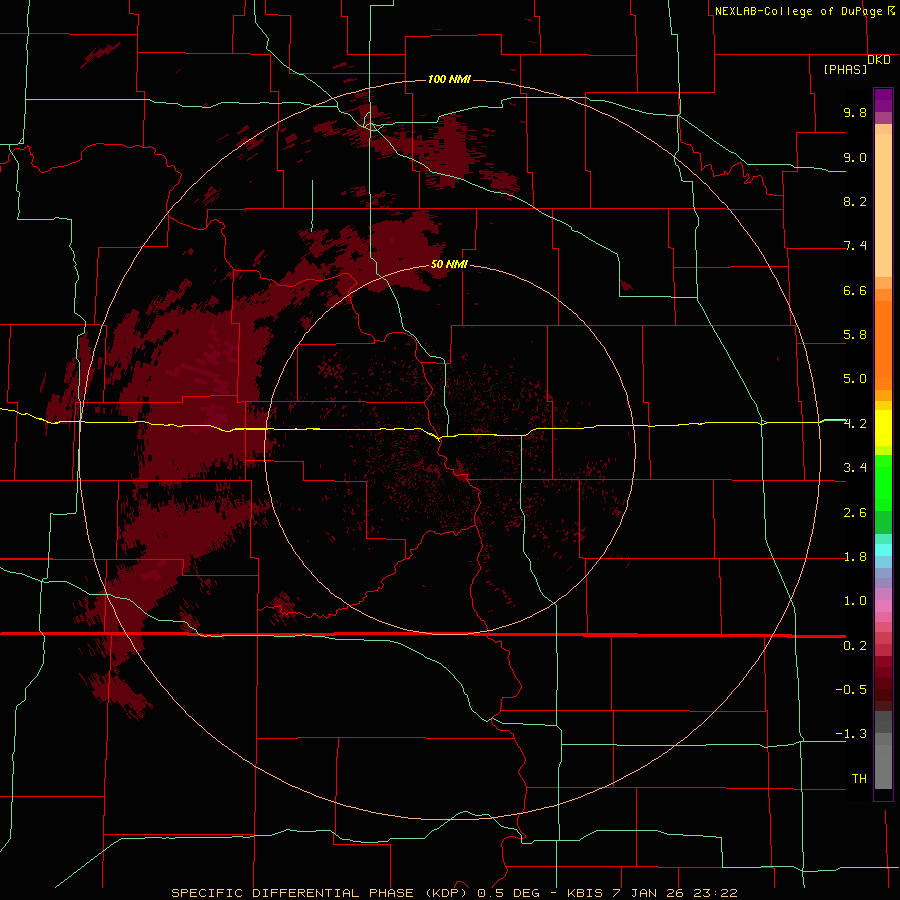Select the 4.2 color scale value

[855, 424]
